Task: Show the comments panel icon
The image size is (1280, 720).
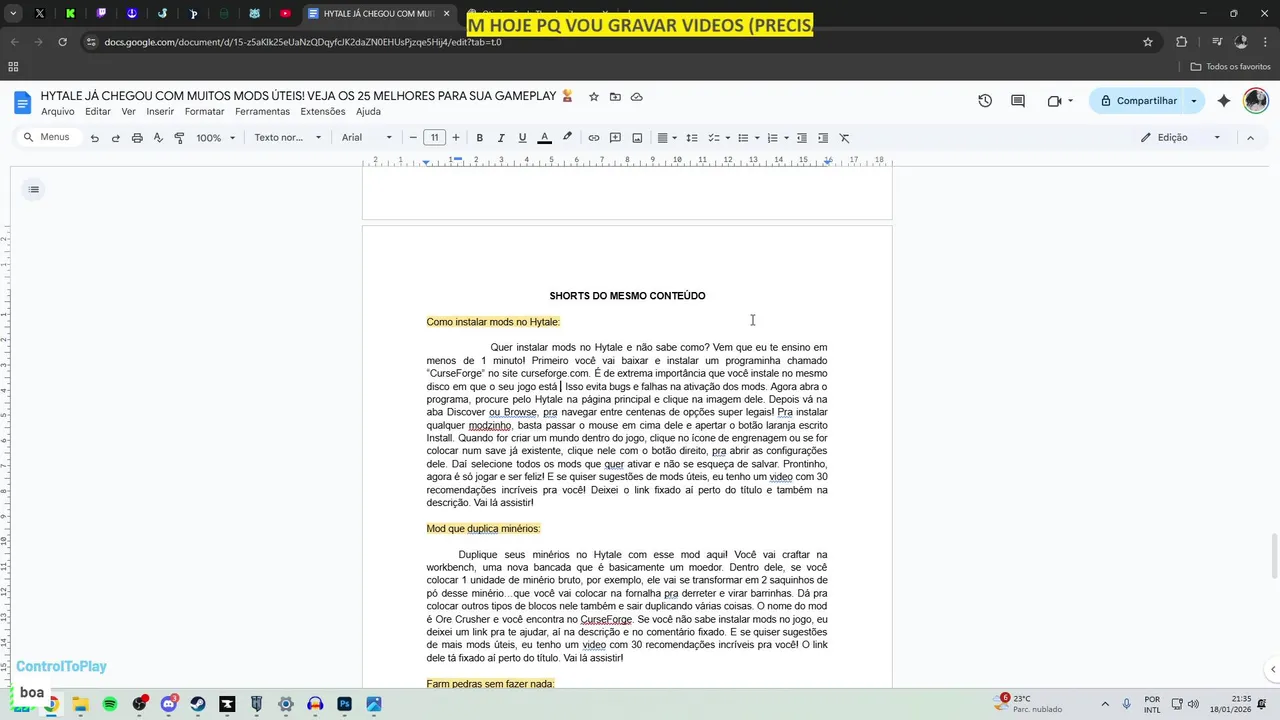Action: click(x=1018, y=101)
